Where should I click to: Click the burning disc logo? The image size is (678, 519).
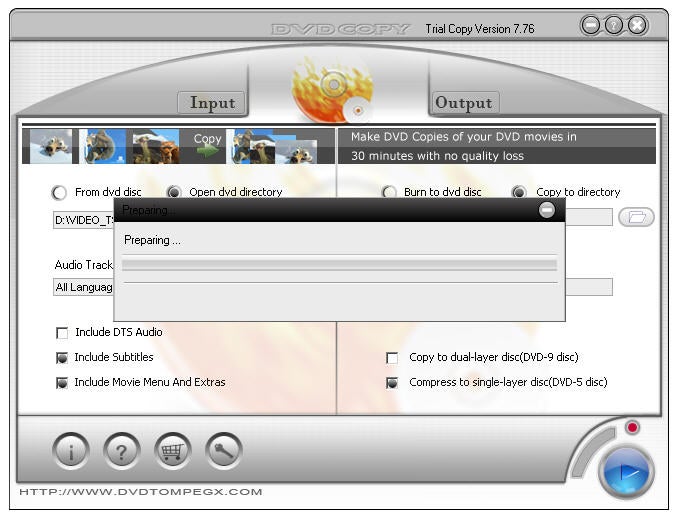pos(332,90)
